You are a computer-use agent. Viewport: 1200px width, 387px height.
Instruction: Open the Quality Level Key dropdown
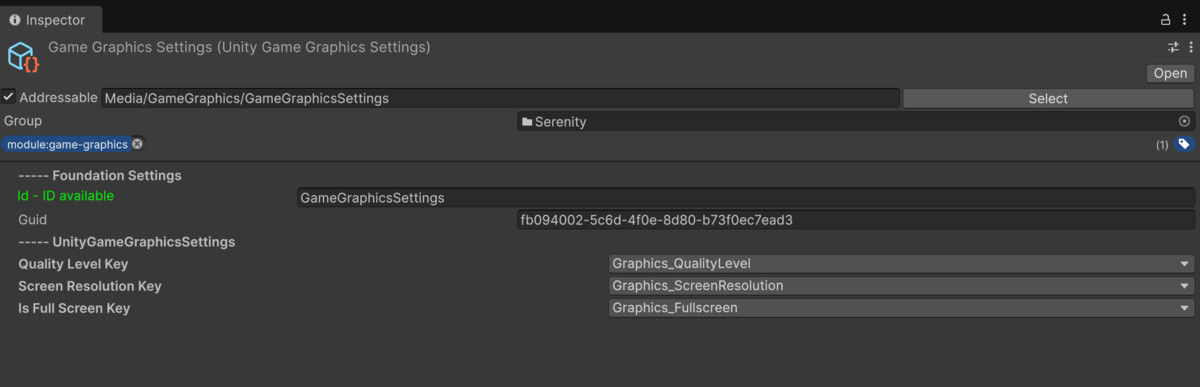pyautogui.click(x=901, y=264)
